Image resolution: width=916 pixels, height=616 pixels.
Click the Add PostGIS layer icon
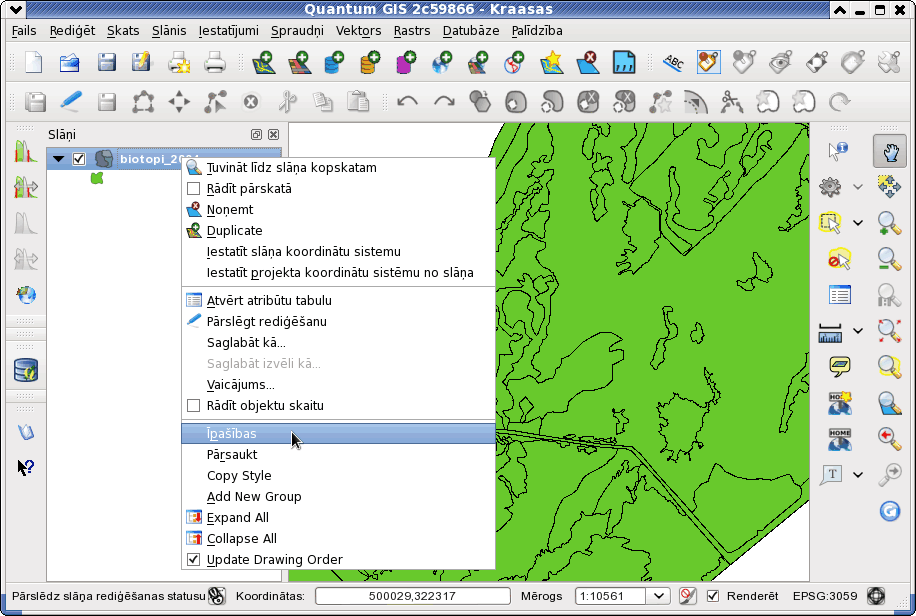coord(334,62)
